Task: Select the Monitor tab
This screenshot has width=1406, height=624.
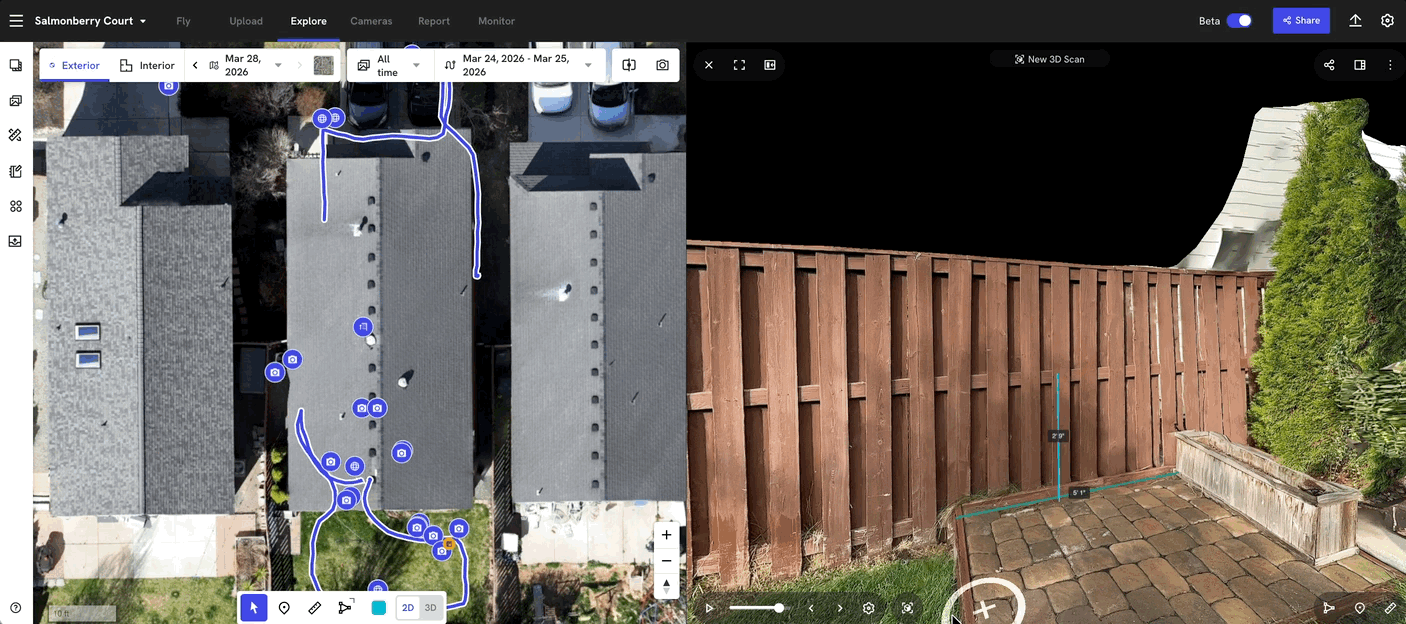Action: [496, 21]
